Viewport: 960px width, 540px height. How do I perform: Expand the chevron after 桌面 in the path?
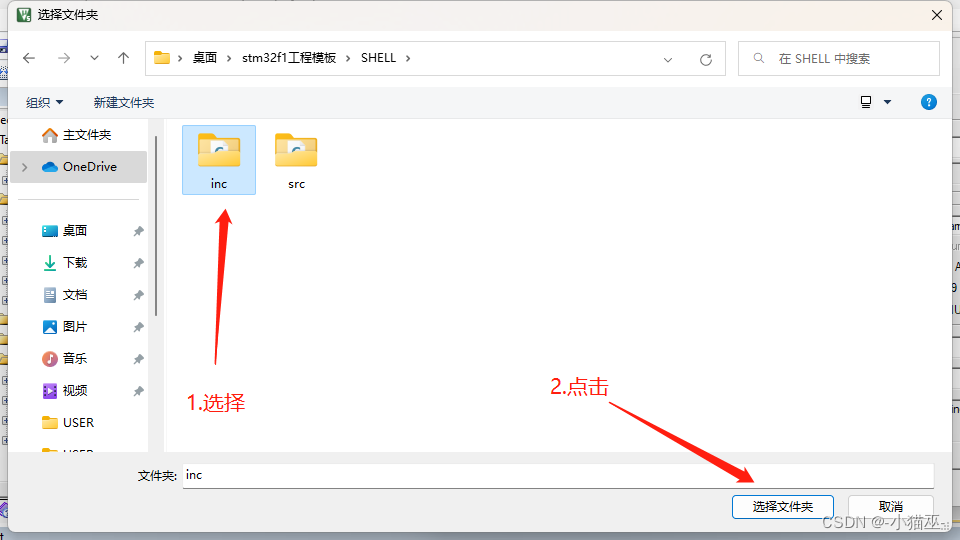(x=230, y=58)
